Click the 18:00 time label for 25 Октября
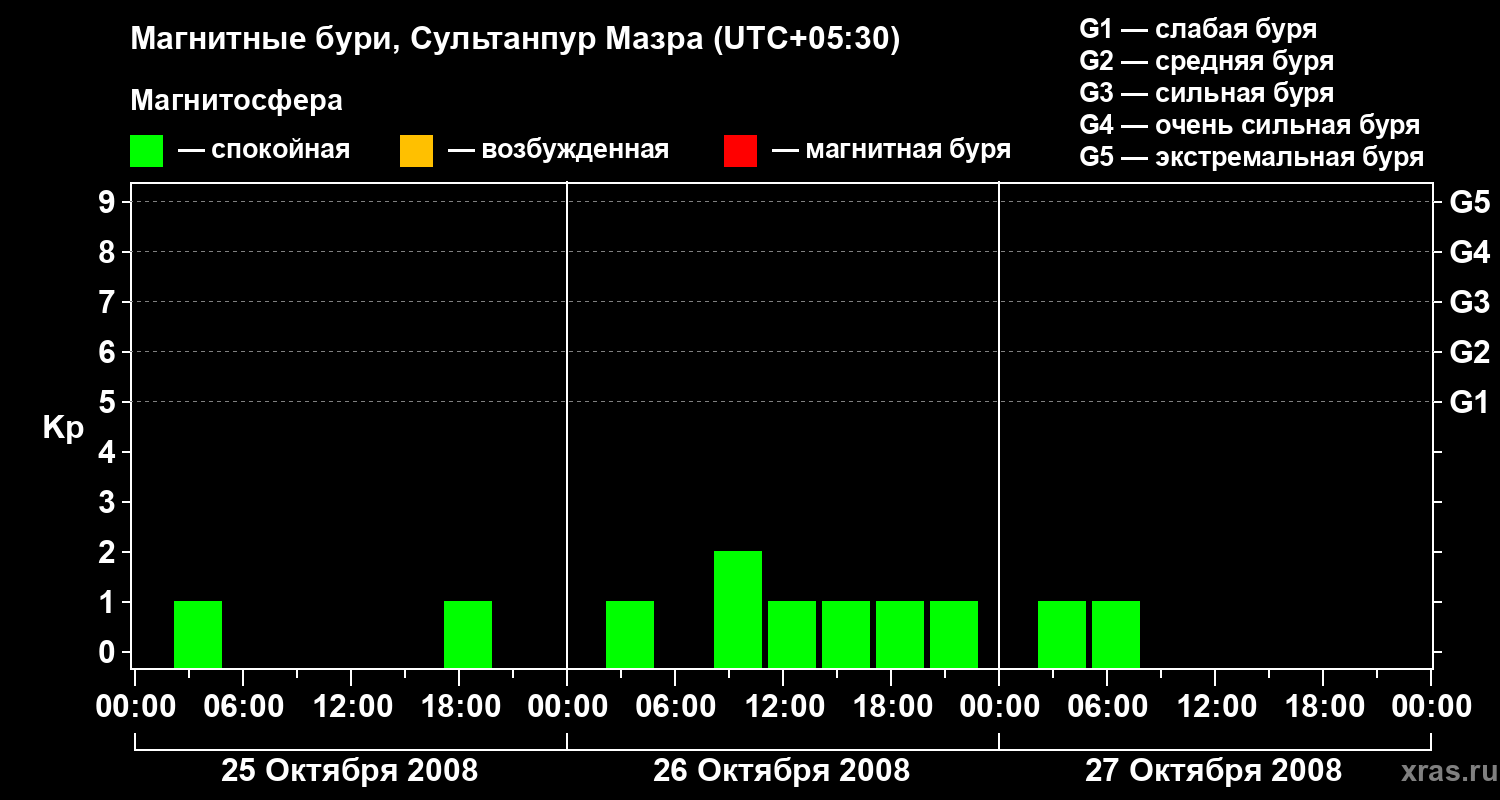This screenshot has height=800, width=1500. tap(459, 707)
